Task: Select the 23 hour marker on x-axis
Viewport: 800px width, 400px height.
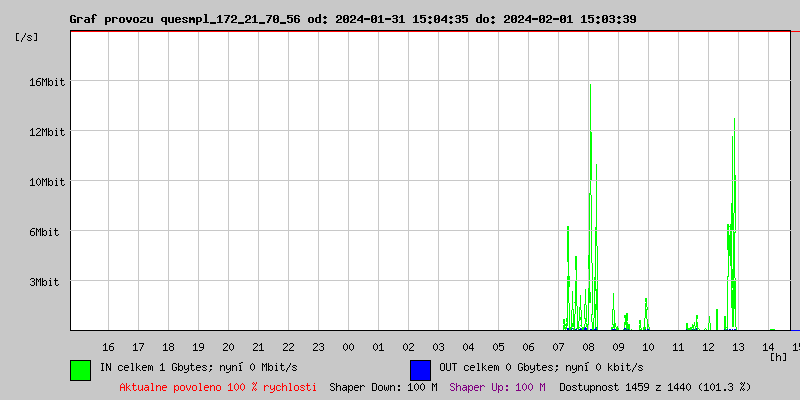Action: pyautogui.click(x=318, y=347)
